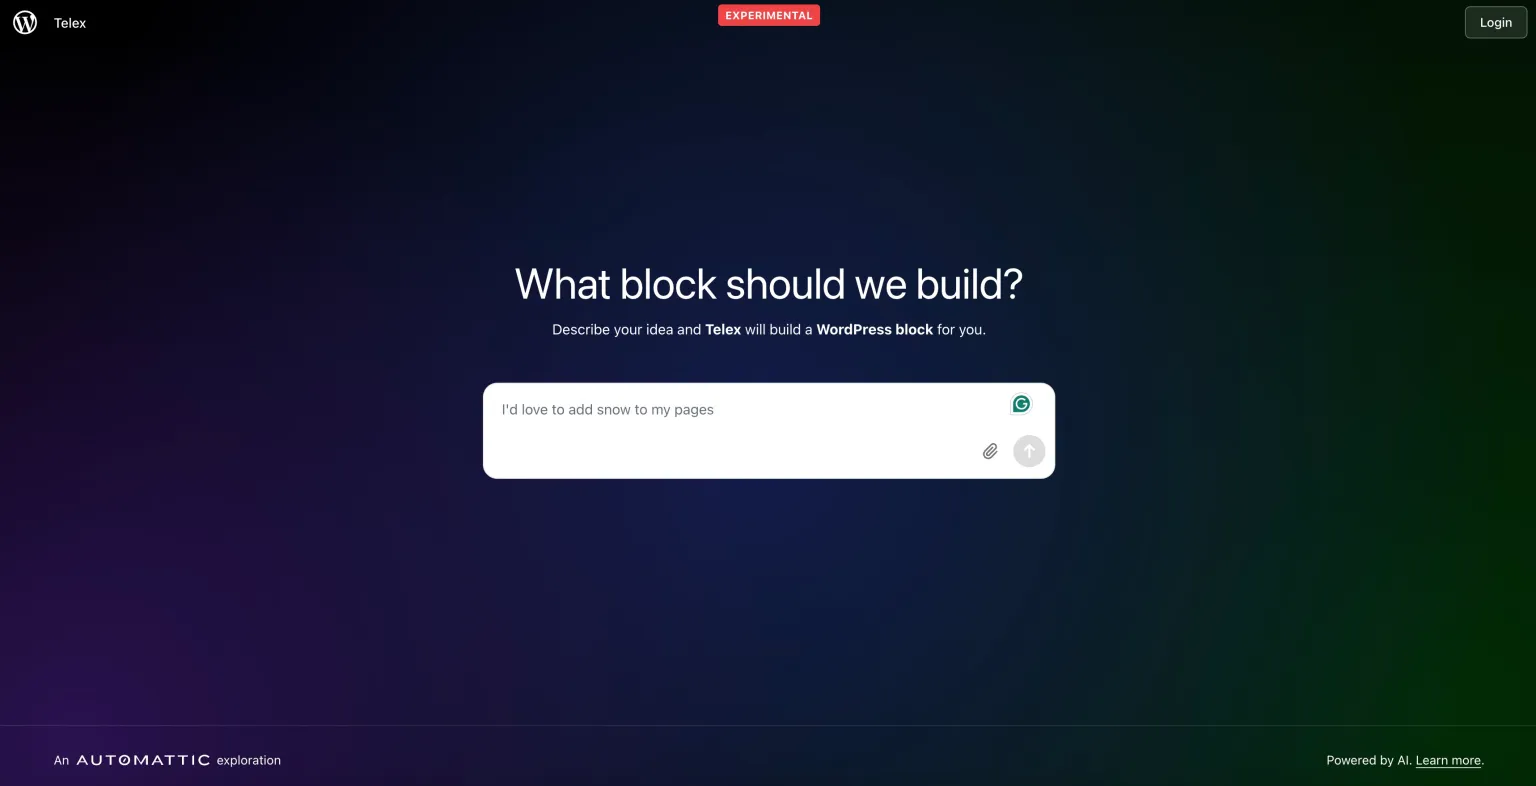Submit the prompt with the arrow button
The height and width of the screenshot is (786, 1536).
click(x=1029, y=451)
